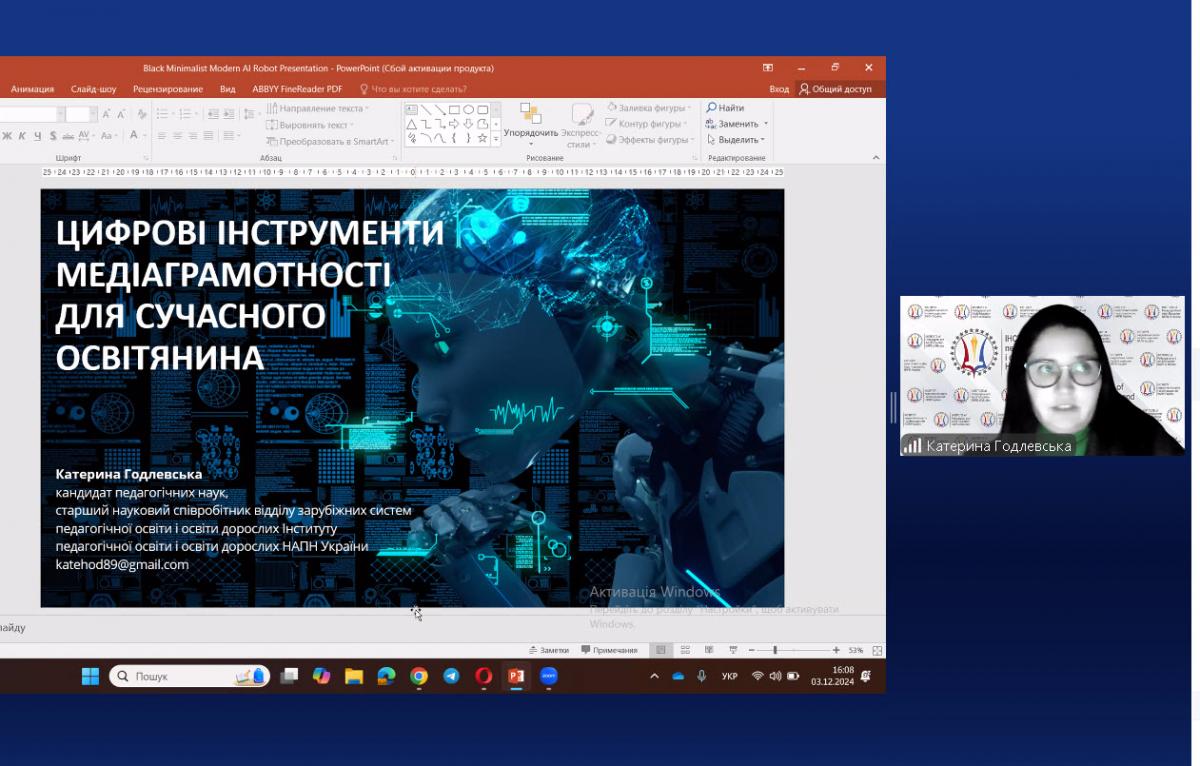Select the right arrow shape
Screen dimensions: 1200x766
click(x=454, y=124)
